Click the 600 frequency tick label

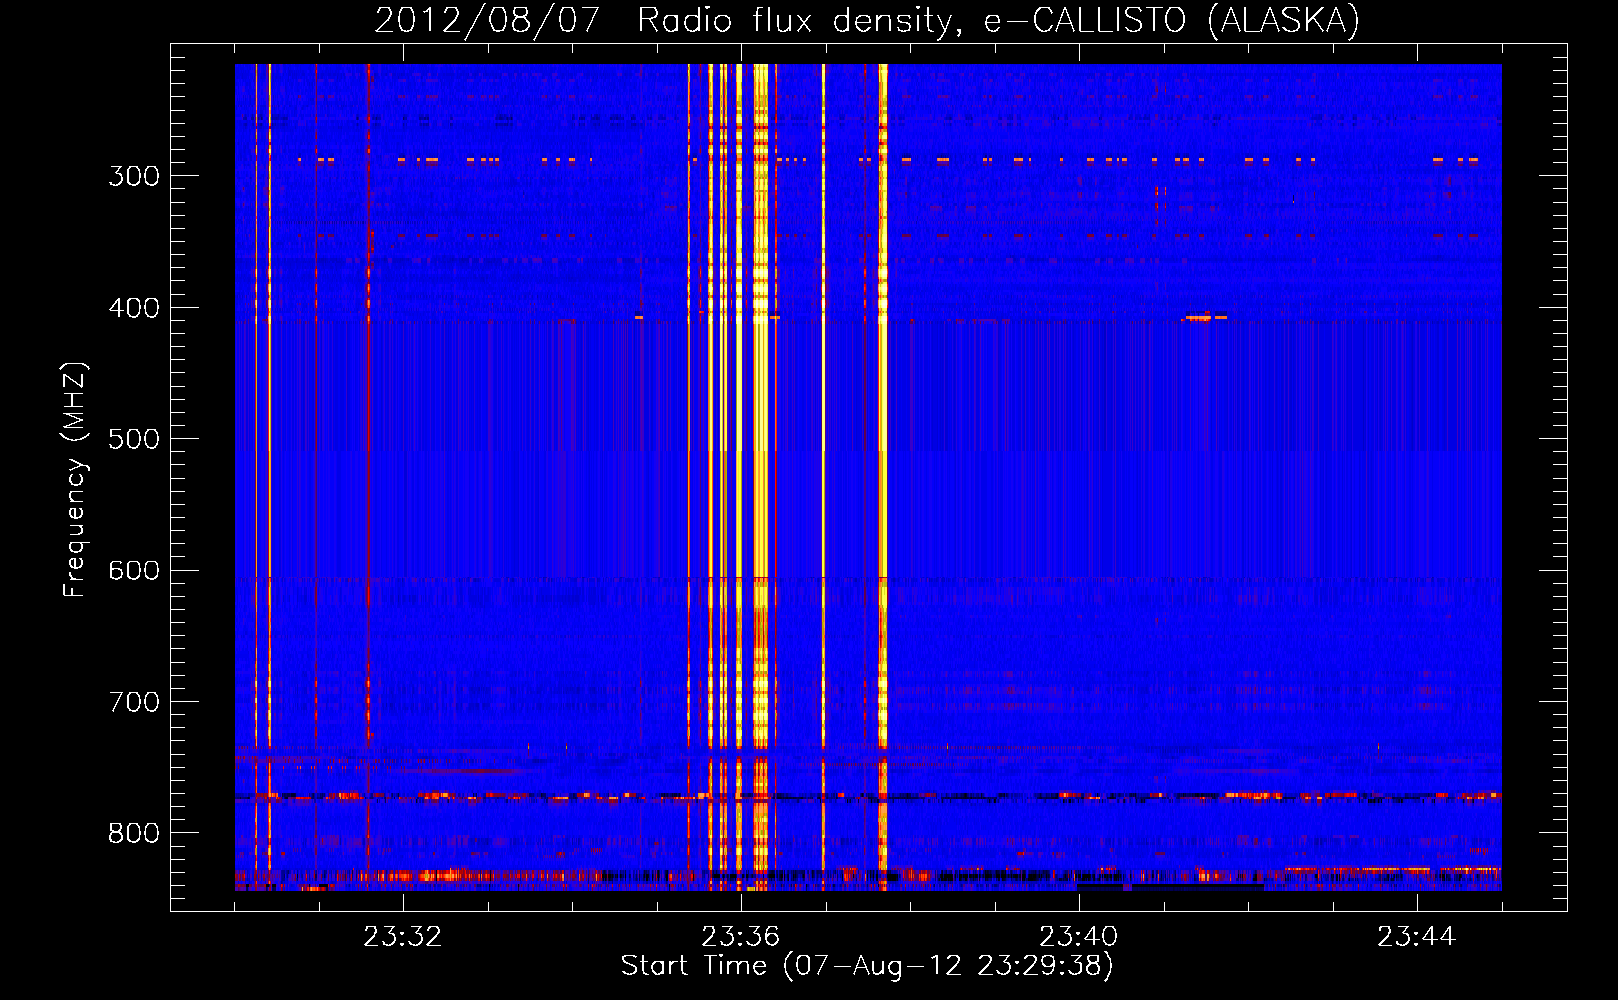point(134,571)
